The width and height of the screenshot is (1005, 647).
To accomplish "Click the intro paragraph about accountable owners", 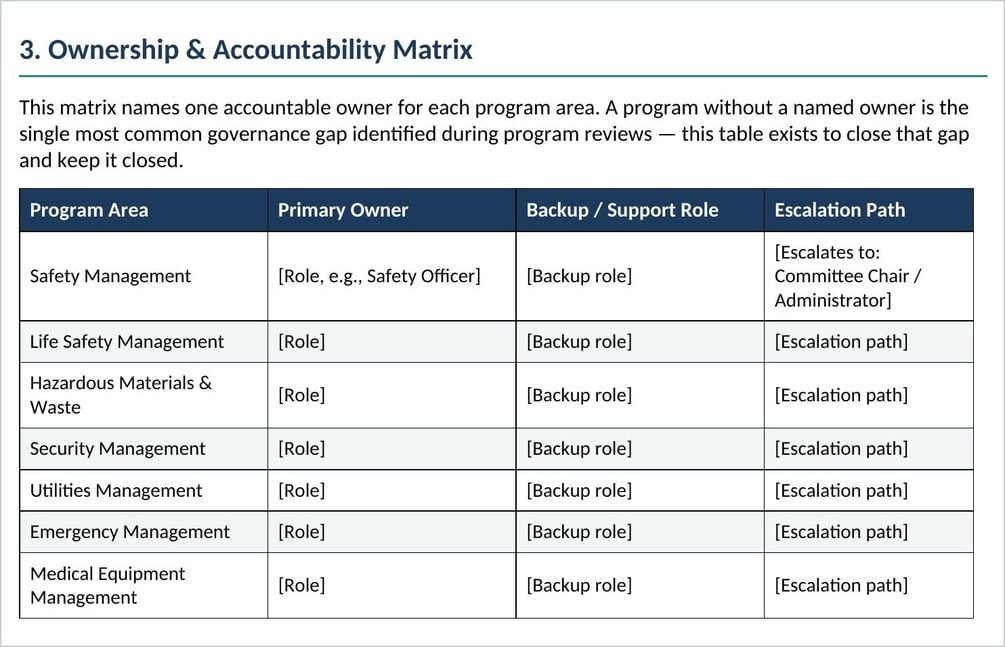I will click(x=494, y=134).
